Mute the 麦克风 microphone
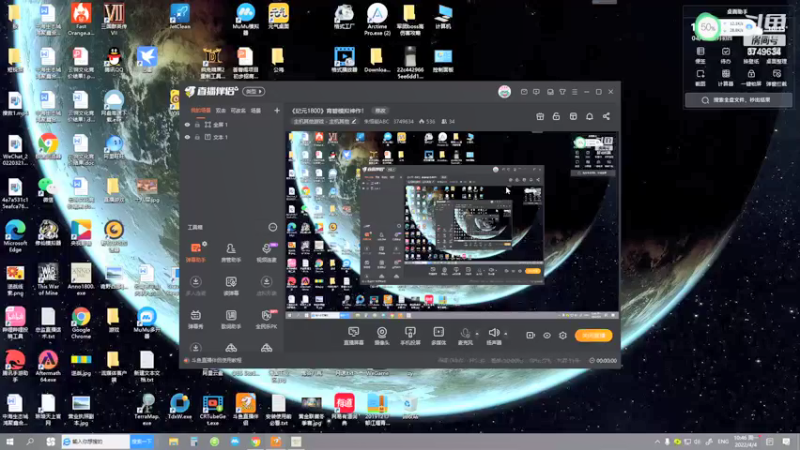The height and width of the screenshot is (450, 800). coord(465,336)
